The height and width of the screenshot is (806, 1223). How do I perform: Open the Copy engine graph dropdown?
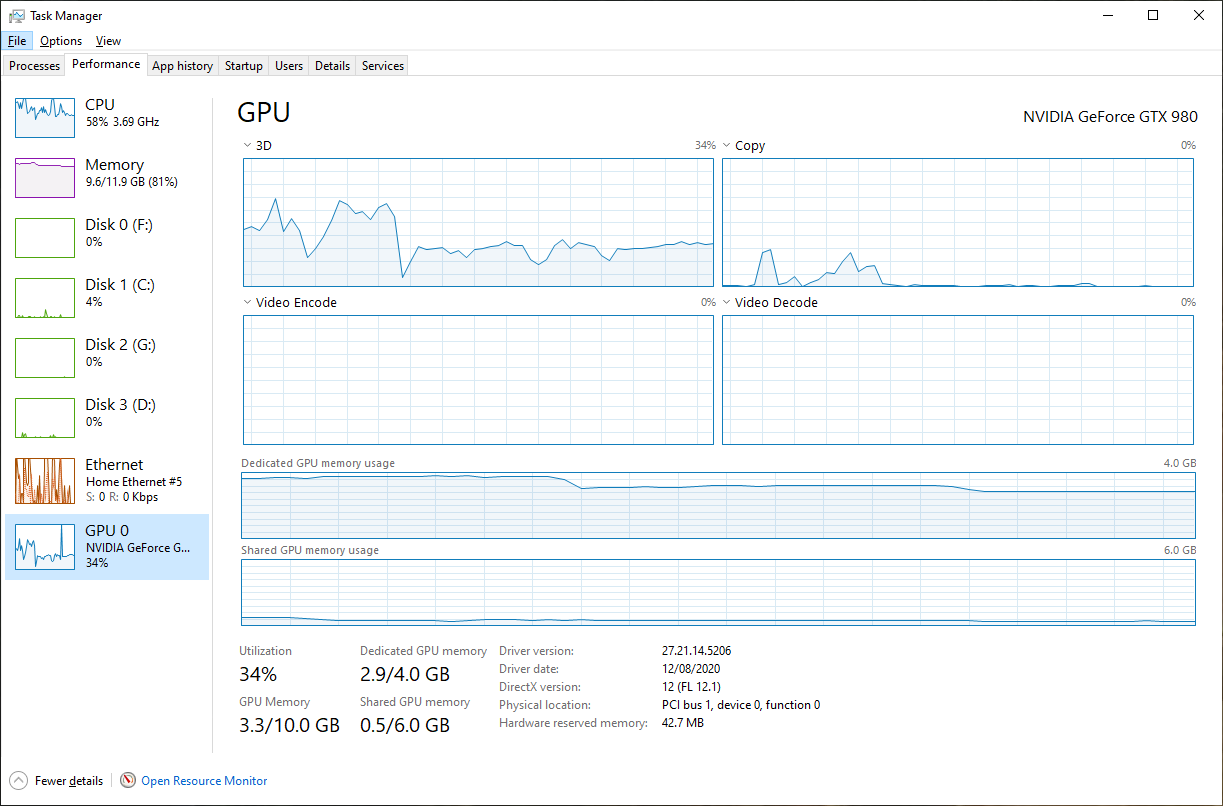[727, 146]
